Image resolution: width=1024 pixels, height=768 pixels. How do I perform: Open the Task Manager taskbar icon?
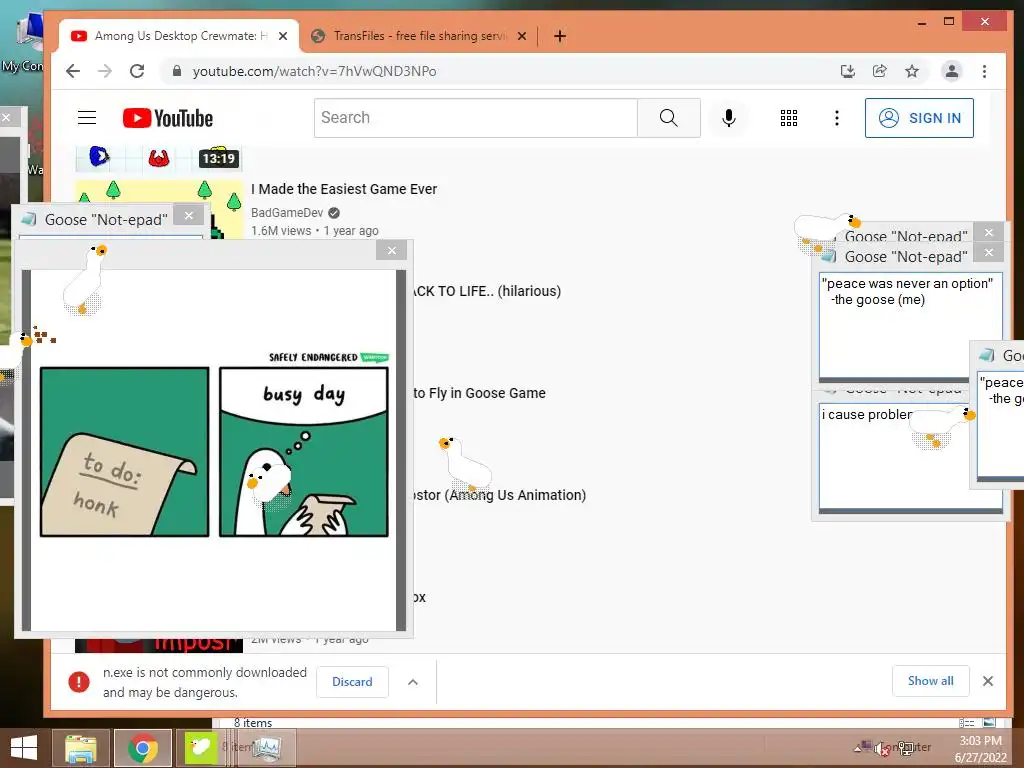tap(266, 748)
